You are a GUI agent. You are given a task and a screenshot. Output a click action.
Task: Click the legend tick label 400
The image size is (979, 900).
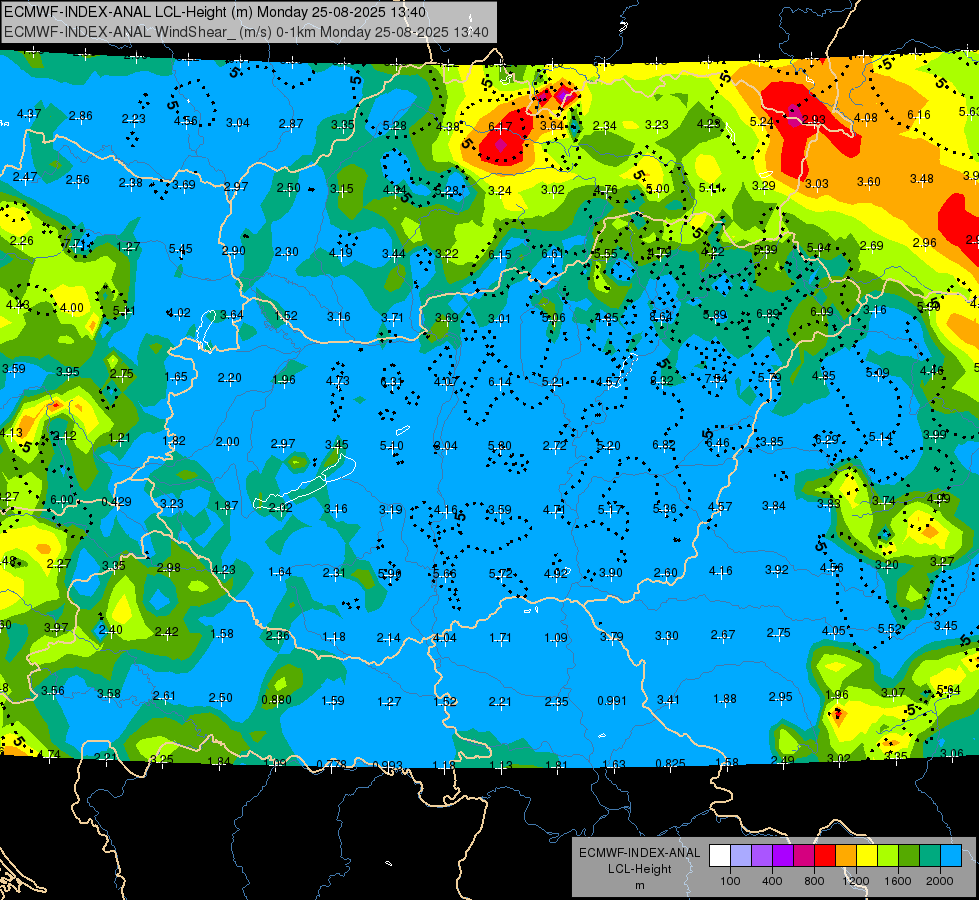(772, 881)
